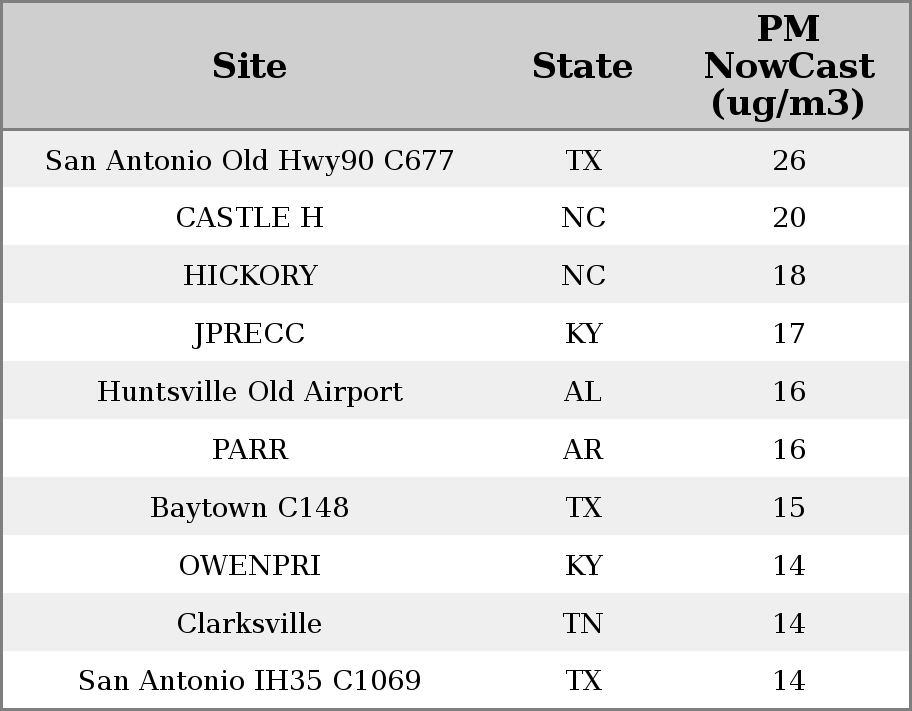
Task: Click the AR state cell
Action: pos(583,450)
